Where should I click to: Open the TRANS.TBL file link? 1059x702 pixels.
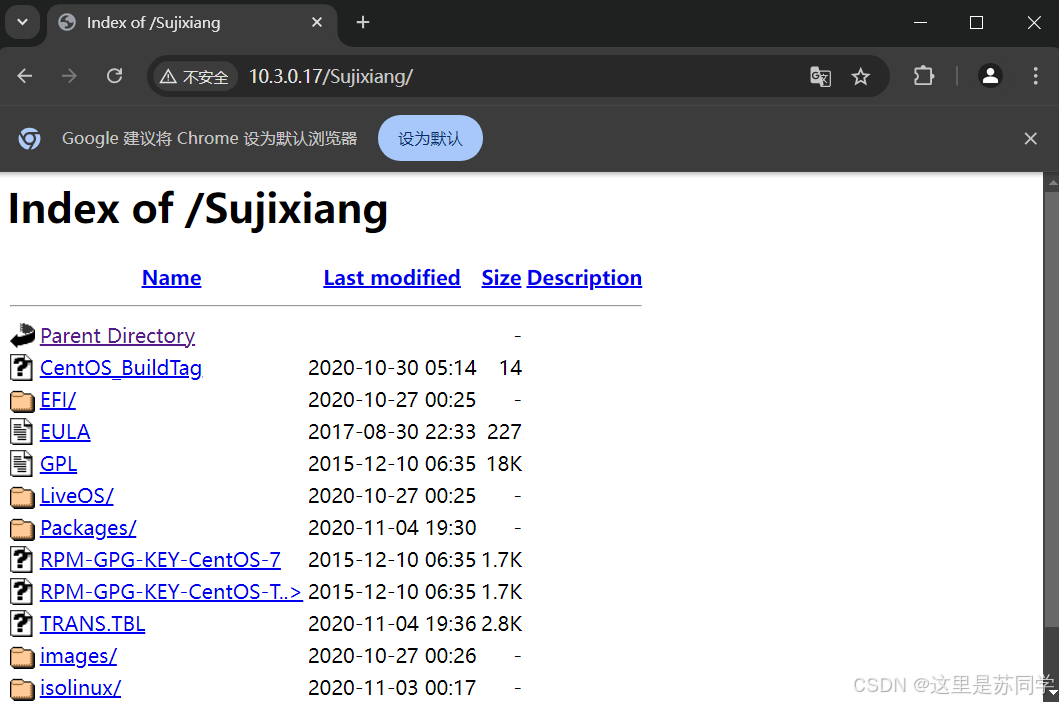93,624
